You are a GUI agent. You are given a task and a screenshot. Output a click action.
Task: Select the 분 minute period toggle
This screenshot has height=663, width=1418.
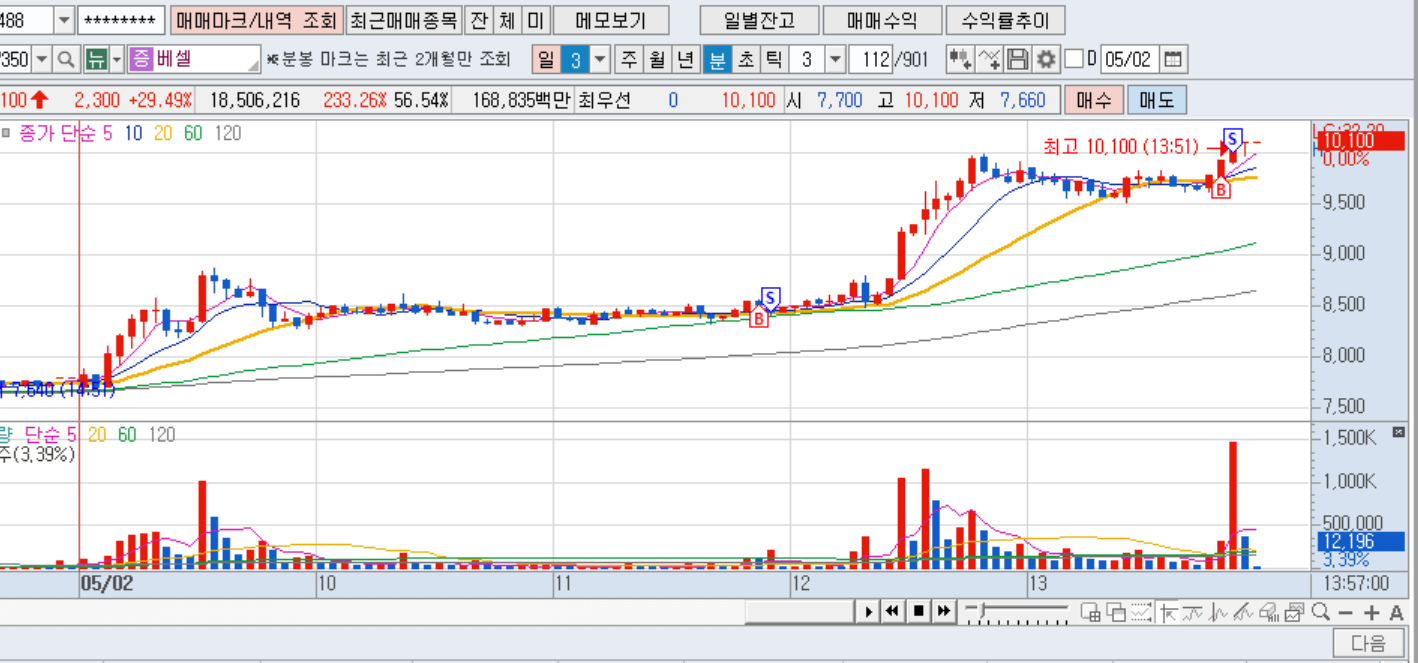717,60
